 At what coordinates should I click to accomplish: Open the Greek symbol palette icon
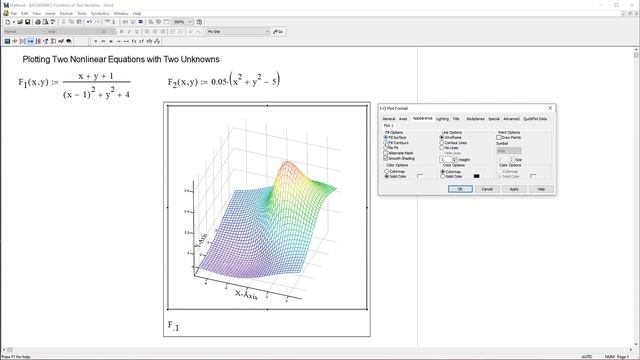(61, 41)
